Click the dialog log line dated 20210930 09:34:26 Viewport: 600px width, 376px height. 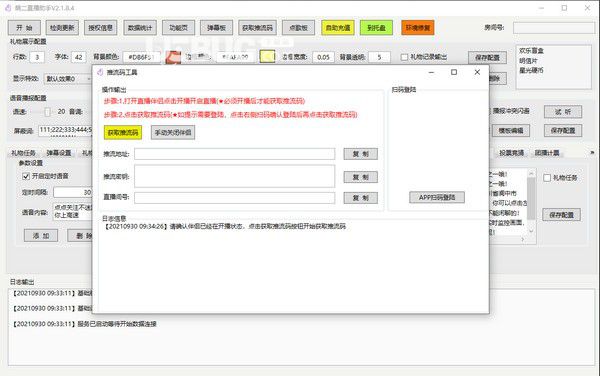pos(225,226)
